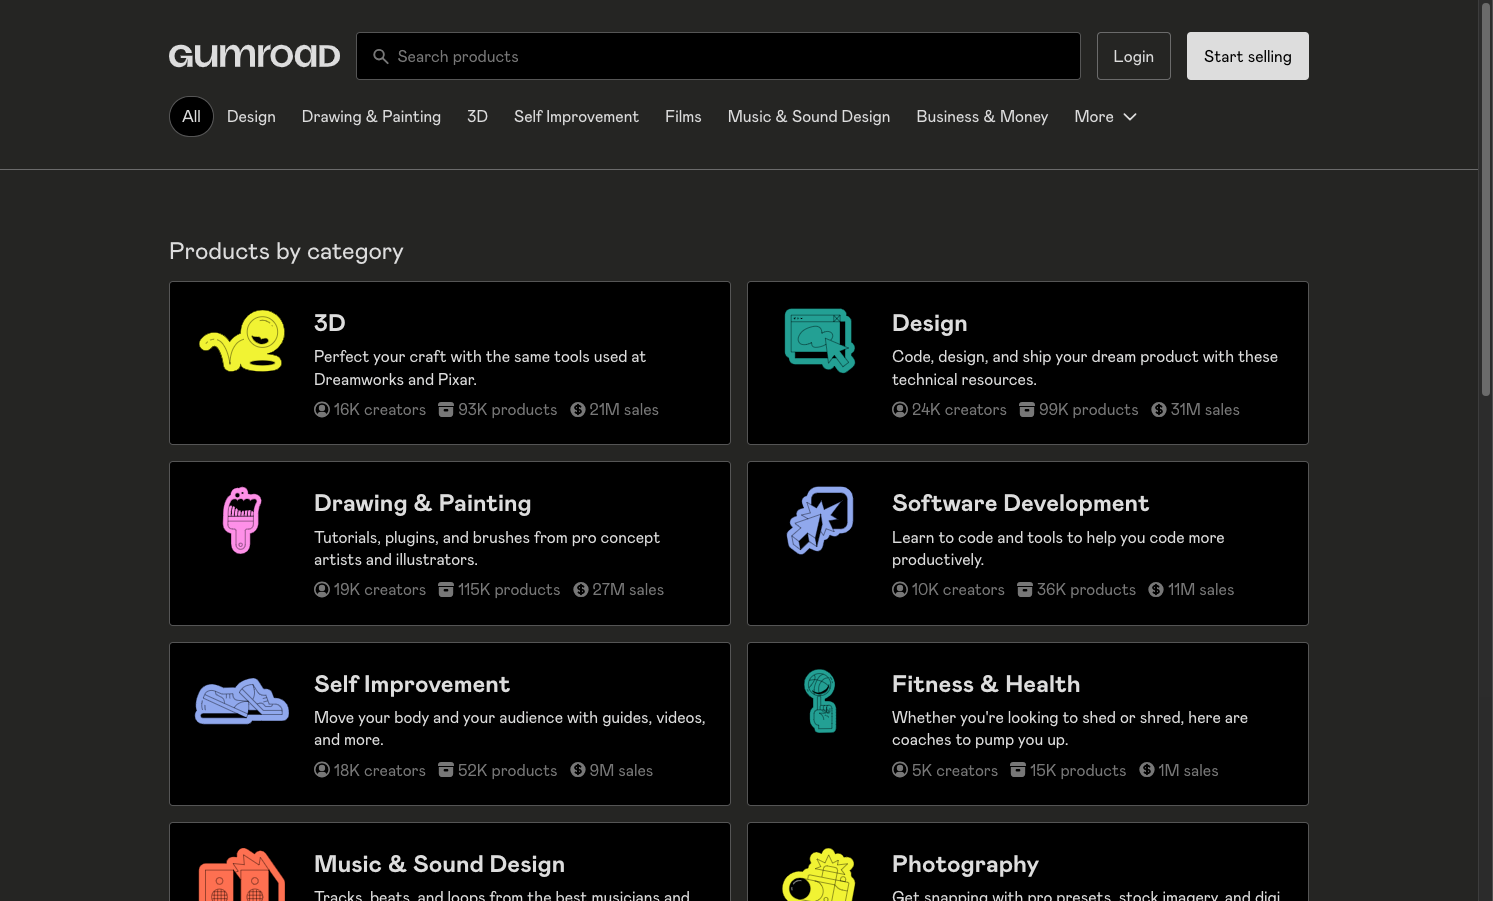Click the '31M sales' text
The width and height of the screenshot is (1493, 901).
(x=1205, y=410)
